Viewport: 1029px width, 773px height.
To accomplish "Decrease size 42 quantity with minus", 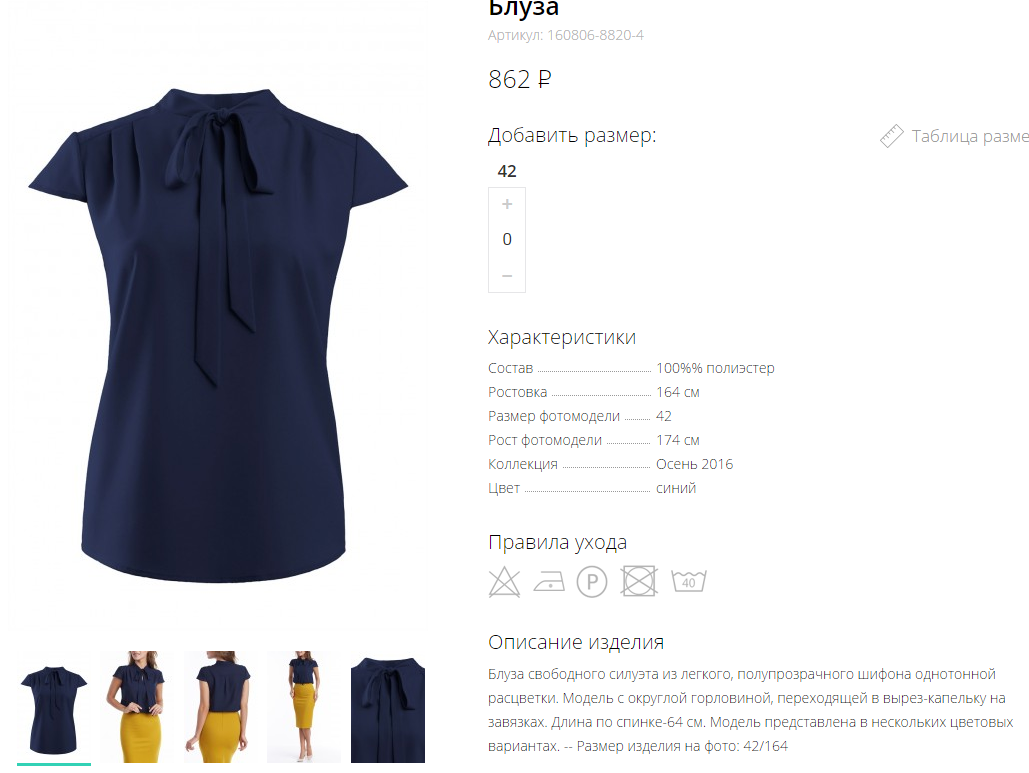I will (507, 276).
